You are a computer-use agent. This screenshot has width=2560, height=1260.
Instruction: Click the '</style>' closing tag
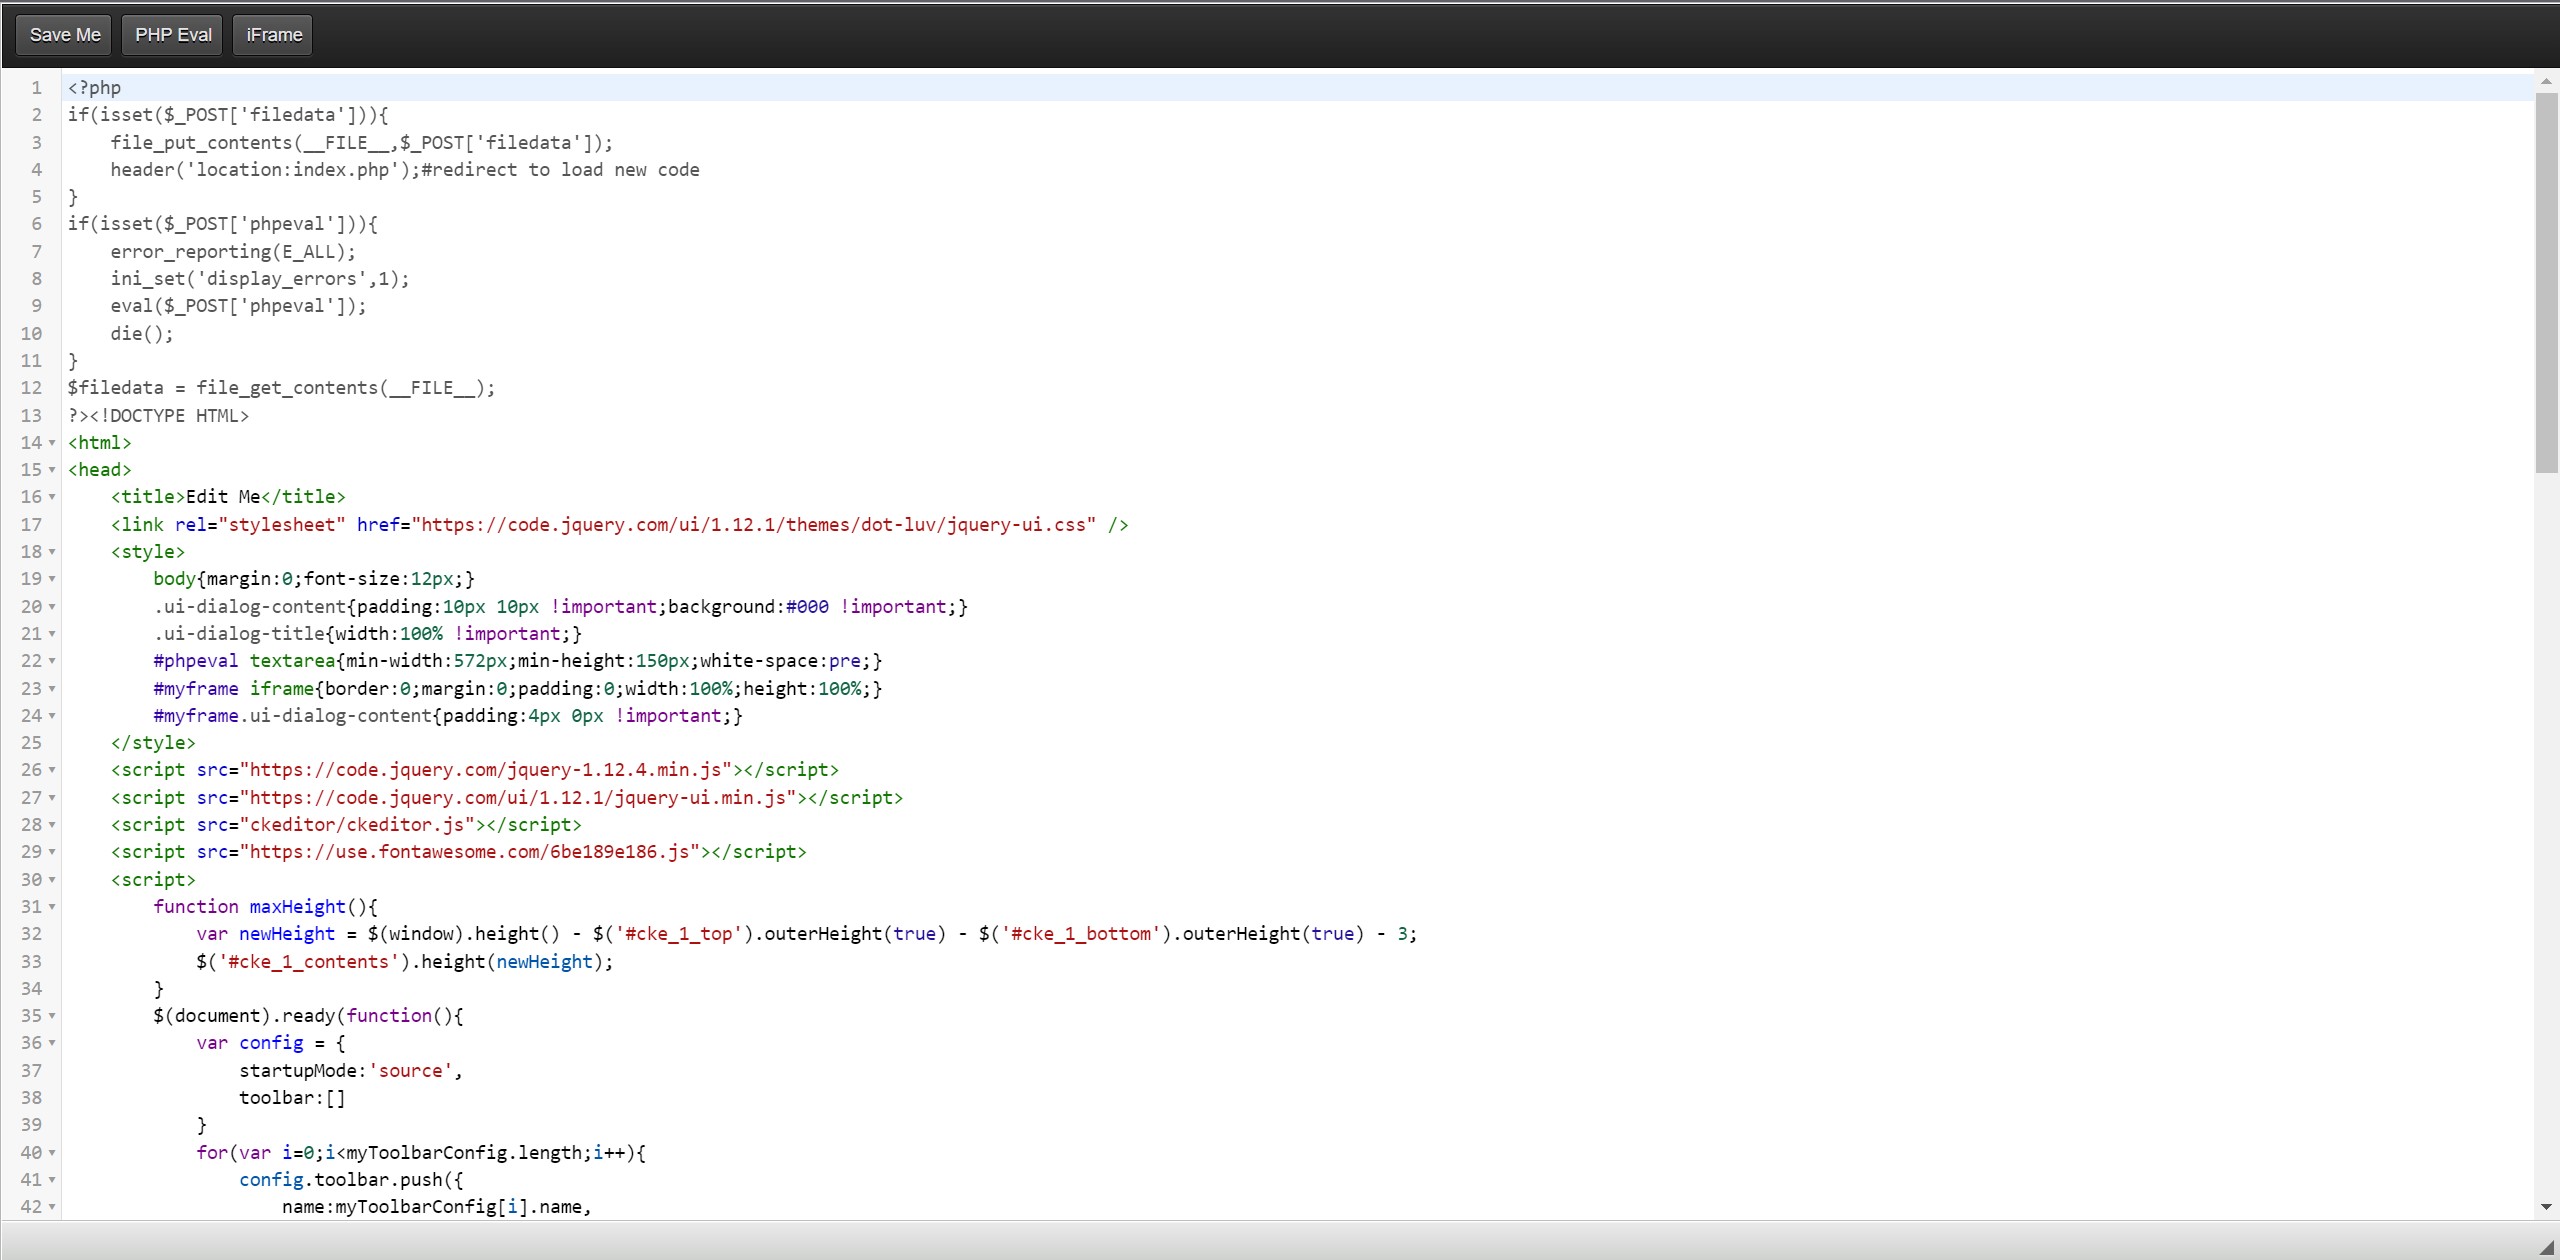pos(153,743)
